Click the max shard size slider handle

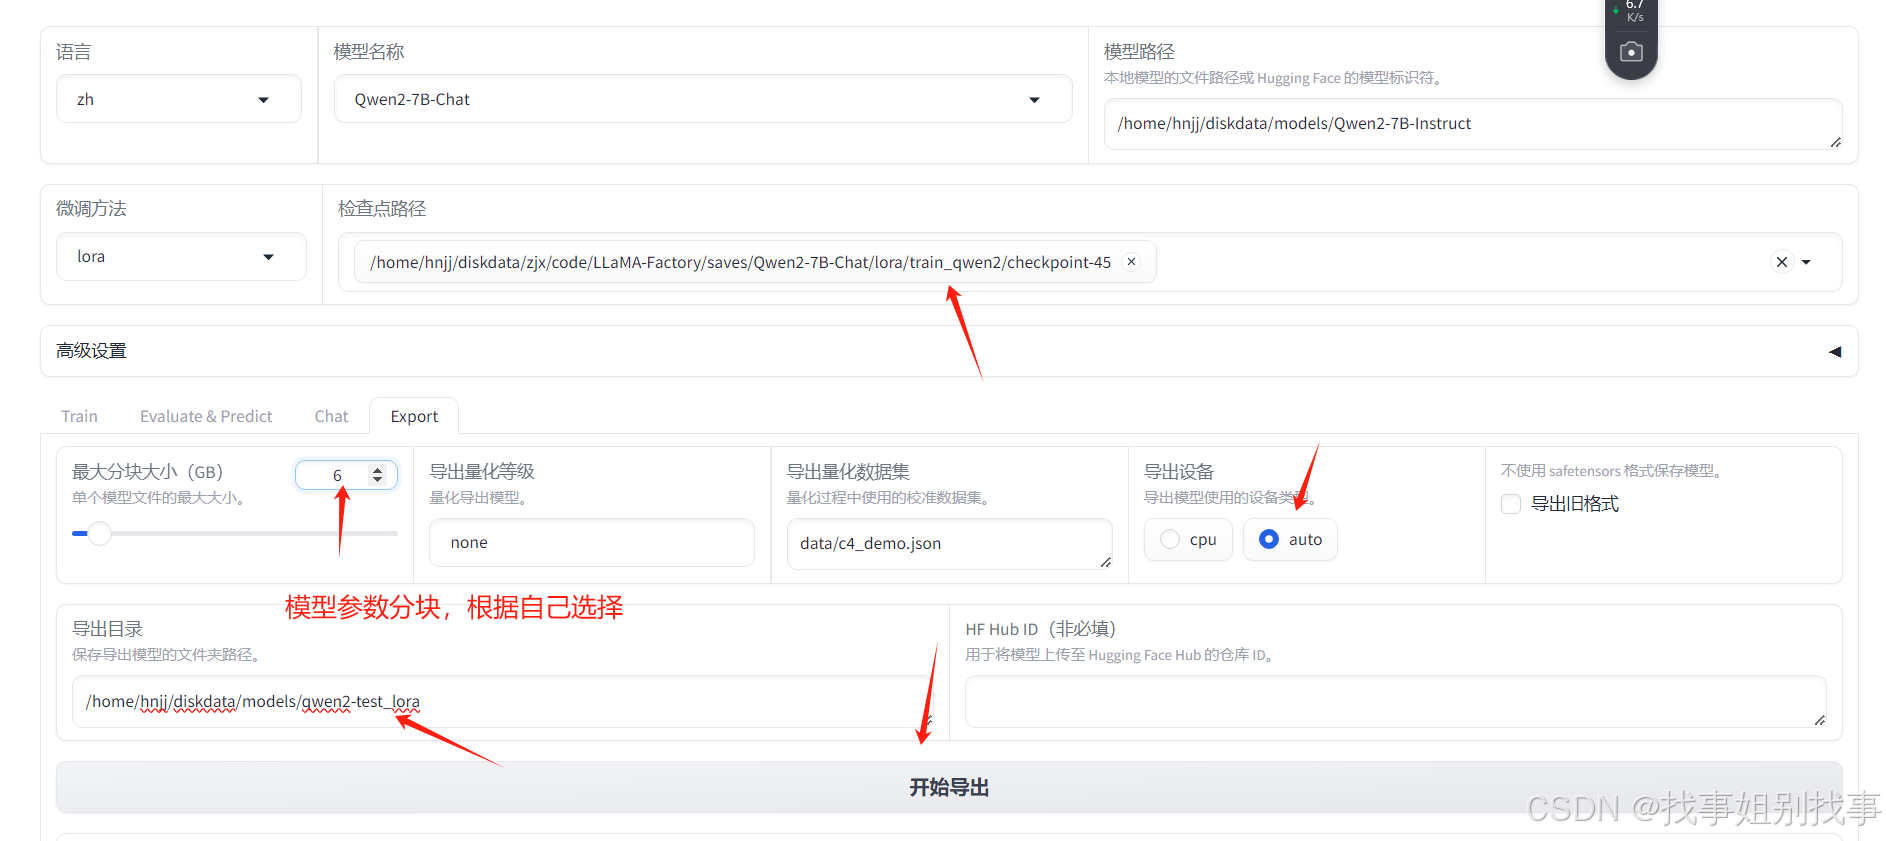99,533
